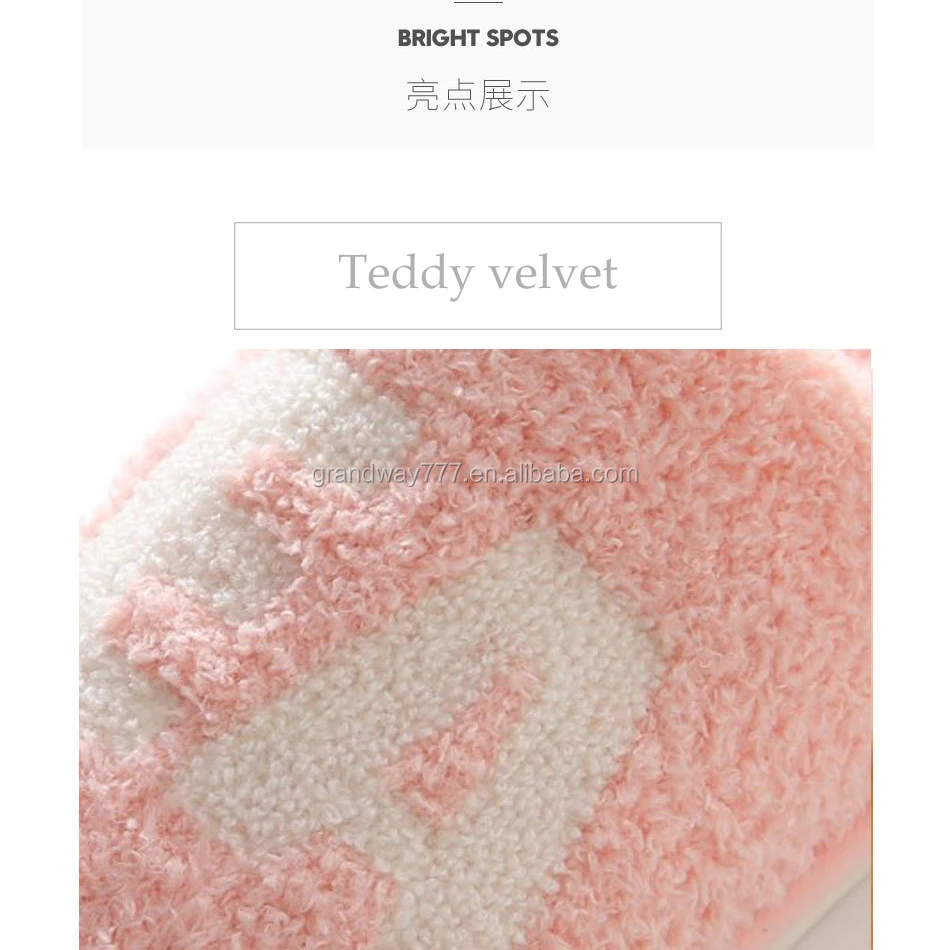Click the BRIGHT SPOTS heading text
This screenshot has height=950, width=950.
[478, 38]
